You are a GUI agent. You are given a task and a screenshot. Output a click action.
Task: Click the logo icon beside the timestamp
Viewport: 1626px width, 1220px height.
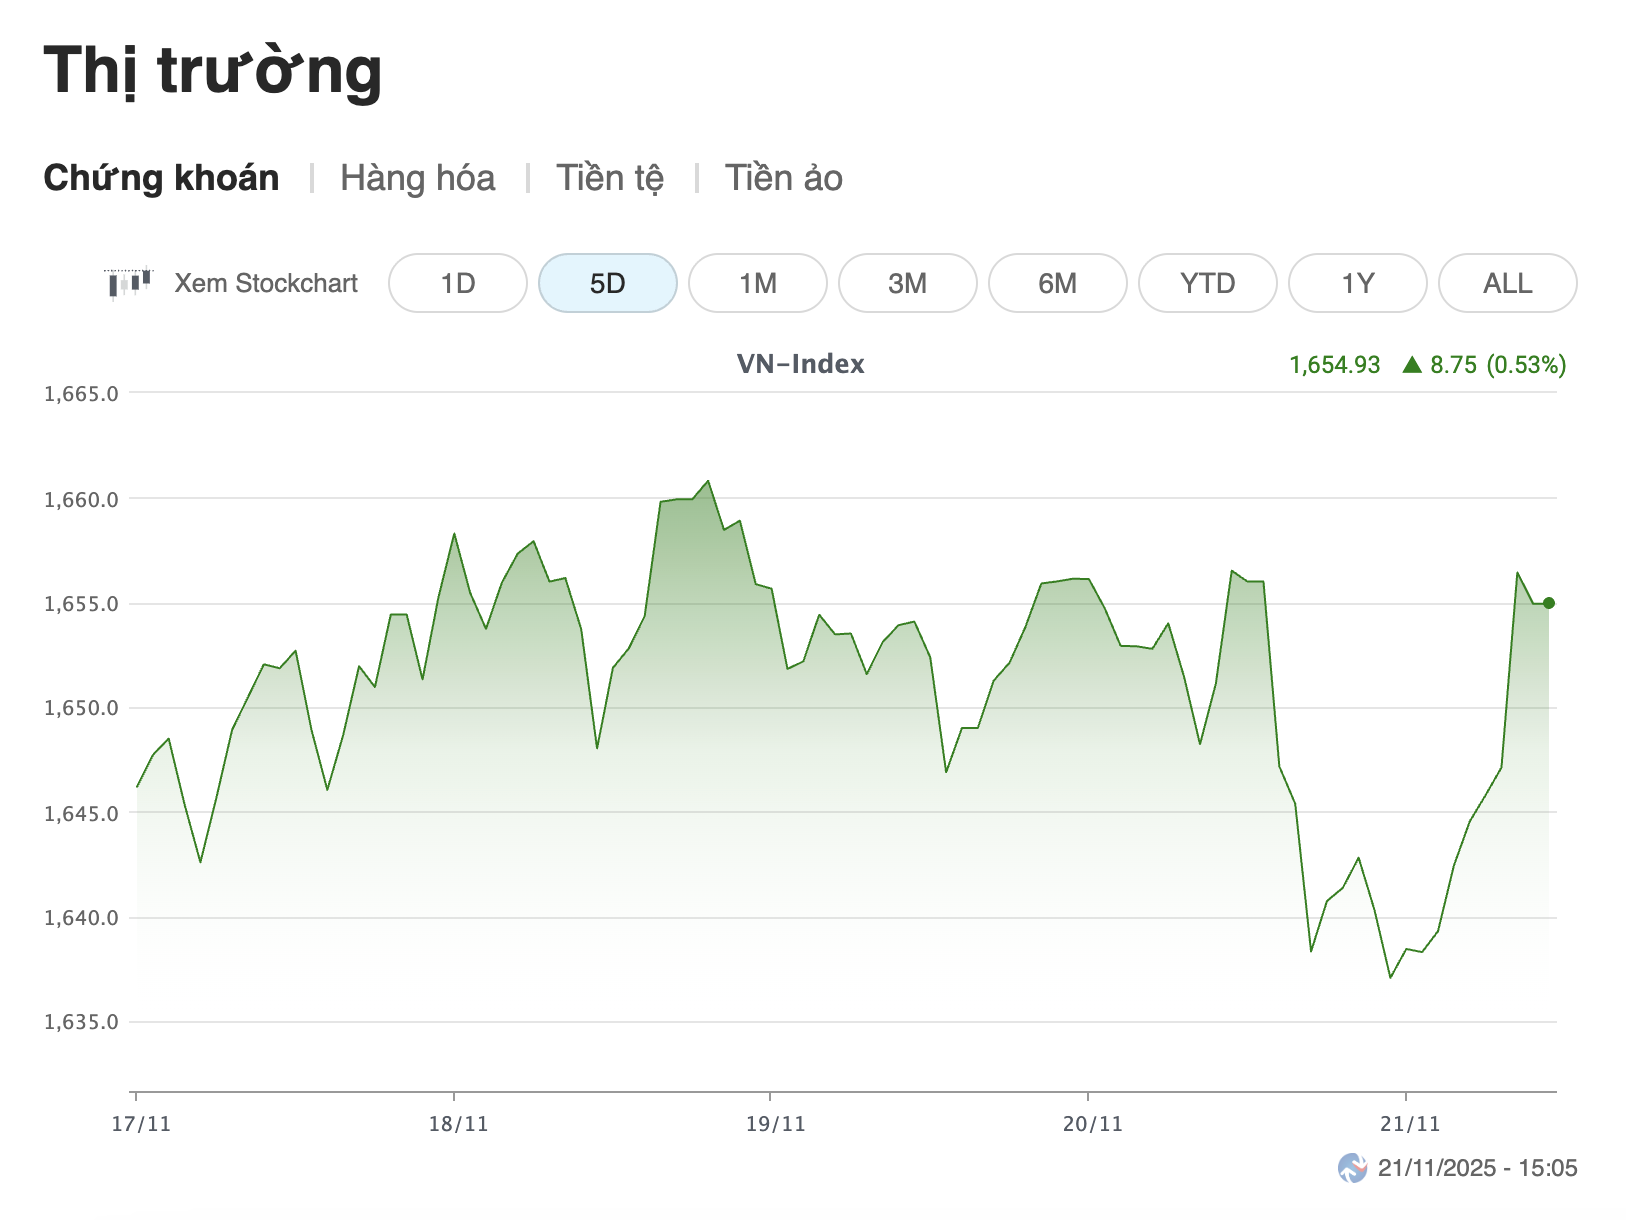tap(1352, 1168)
